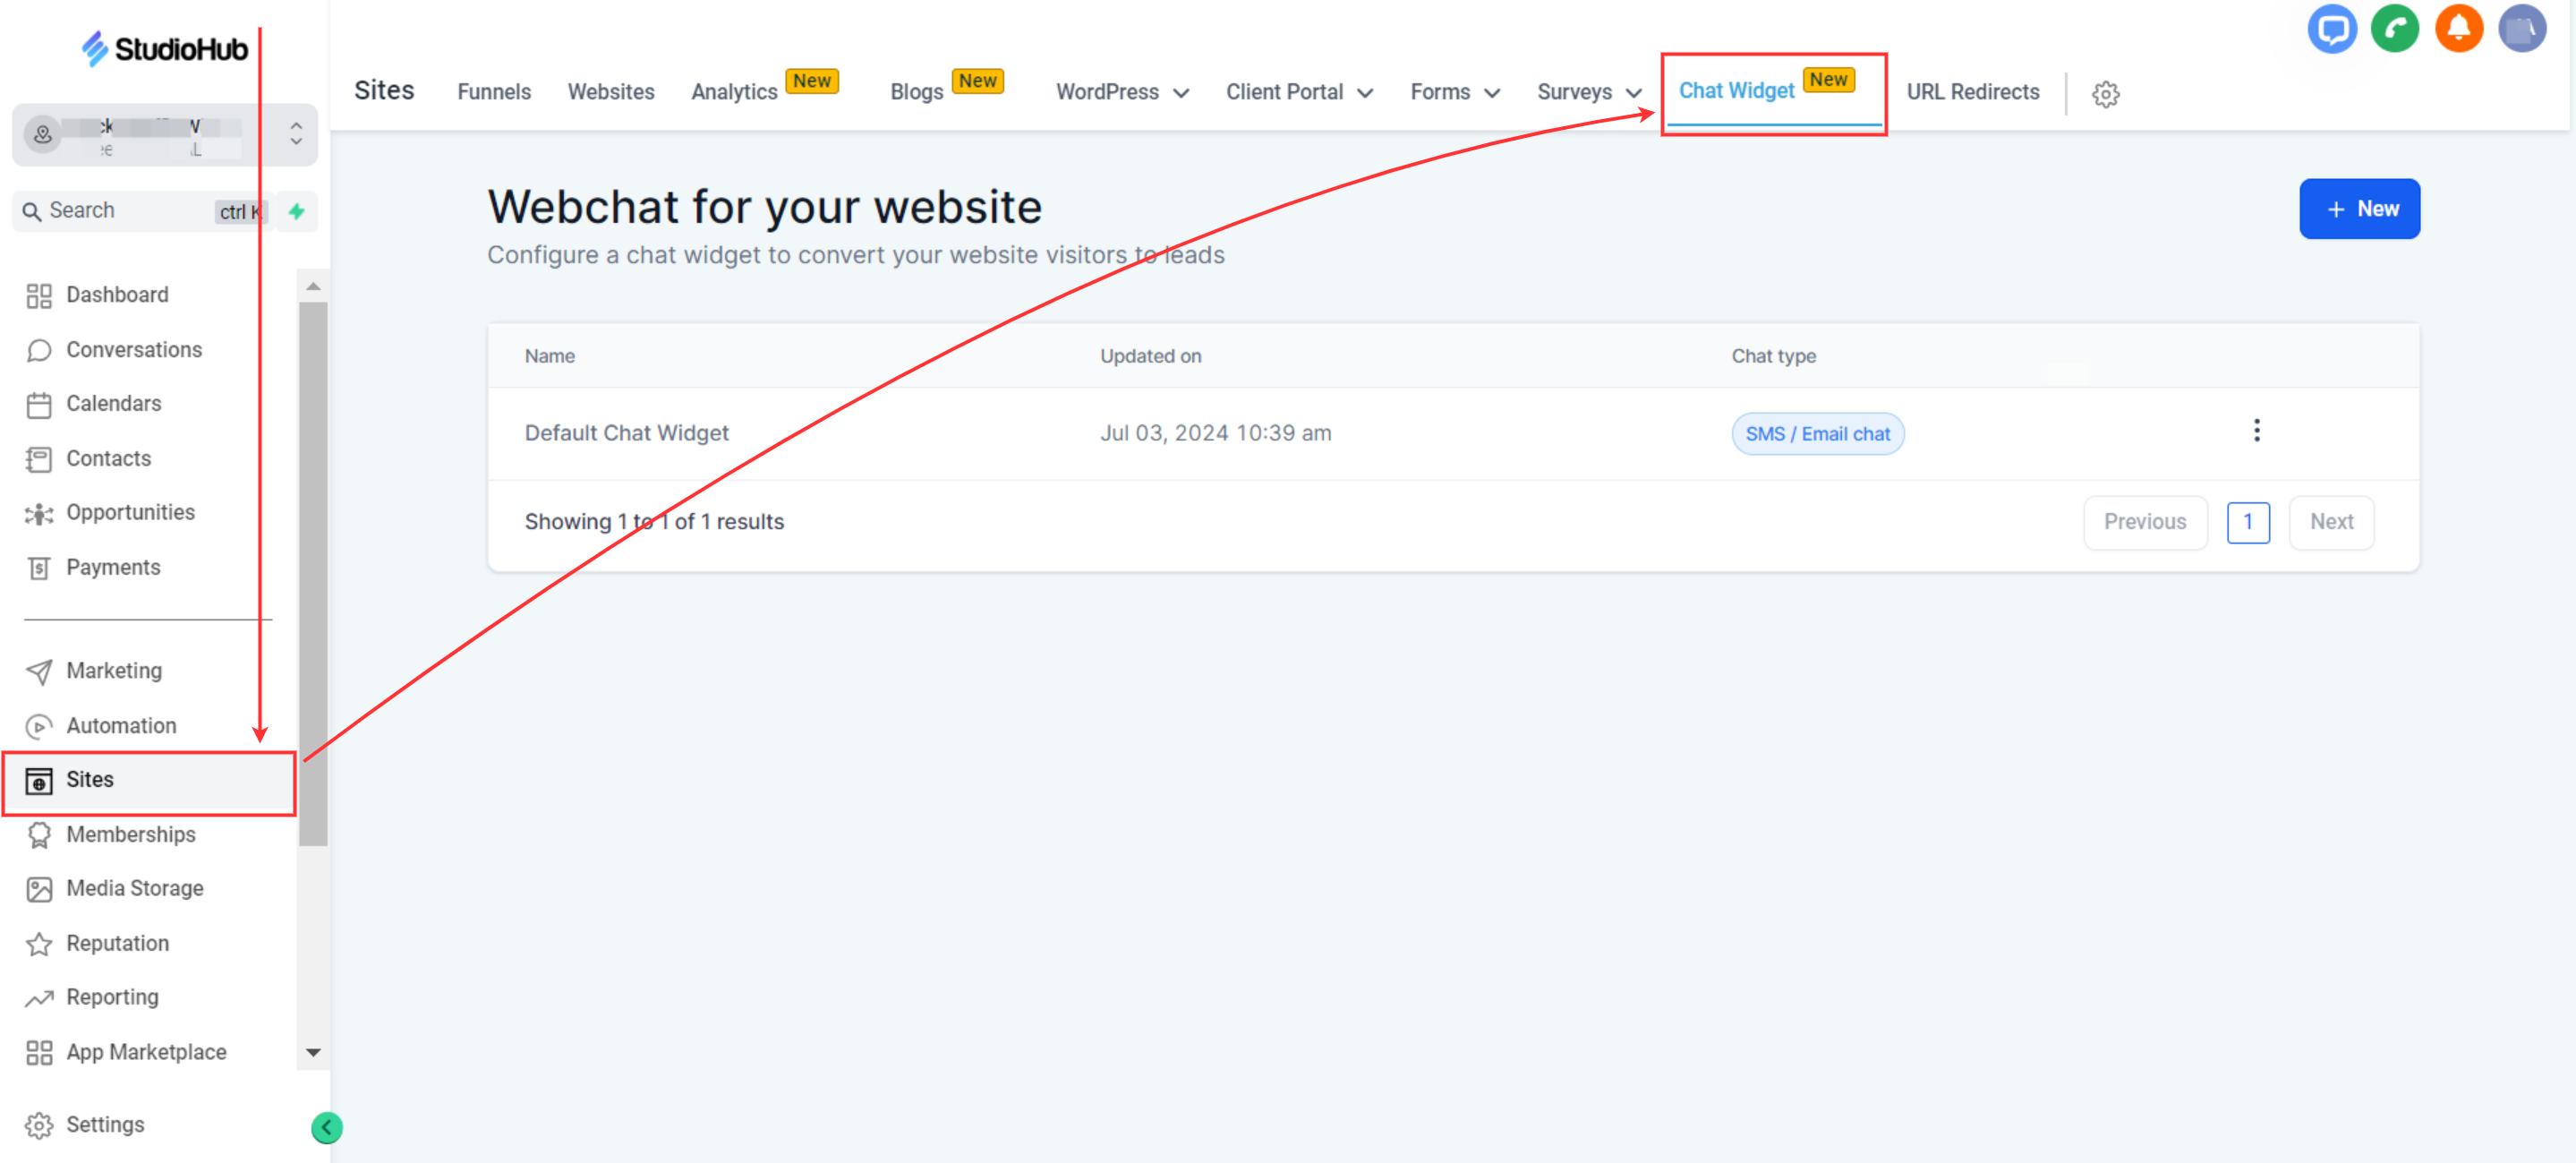The image size is (2576, 1163).
Task: Open notifications bell icon
Action: point(2458,29)
